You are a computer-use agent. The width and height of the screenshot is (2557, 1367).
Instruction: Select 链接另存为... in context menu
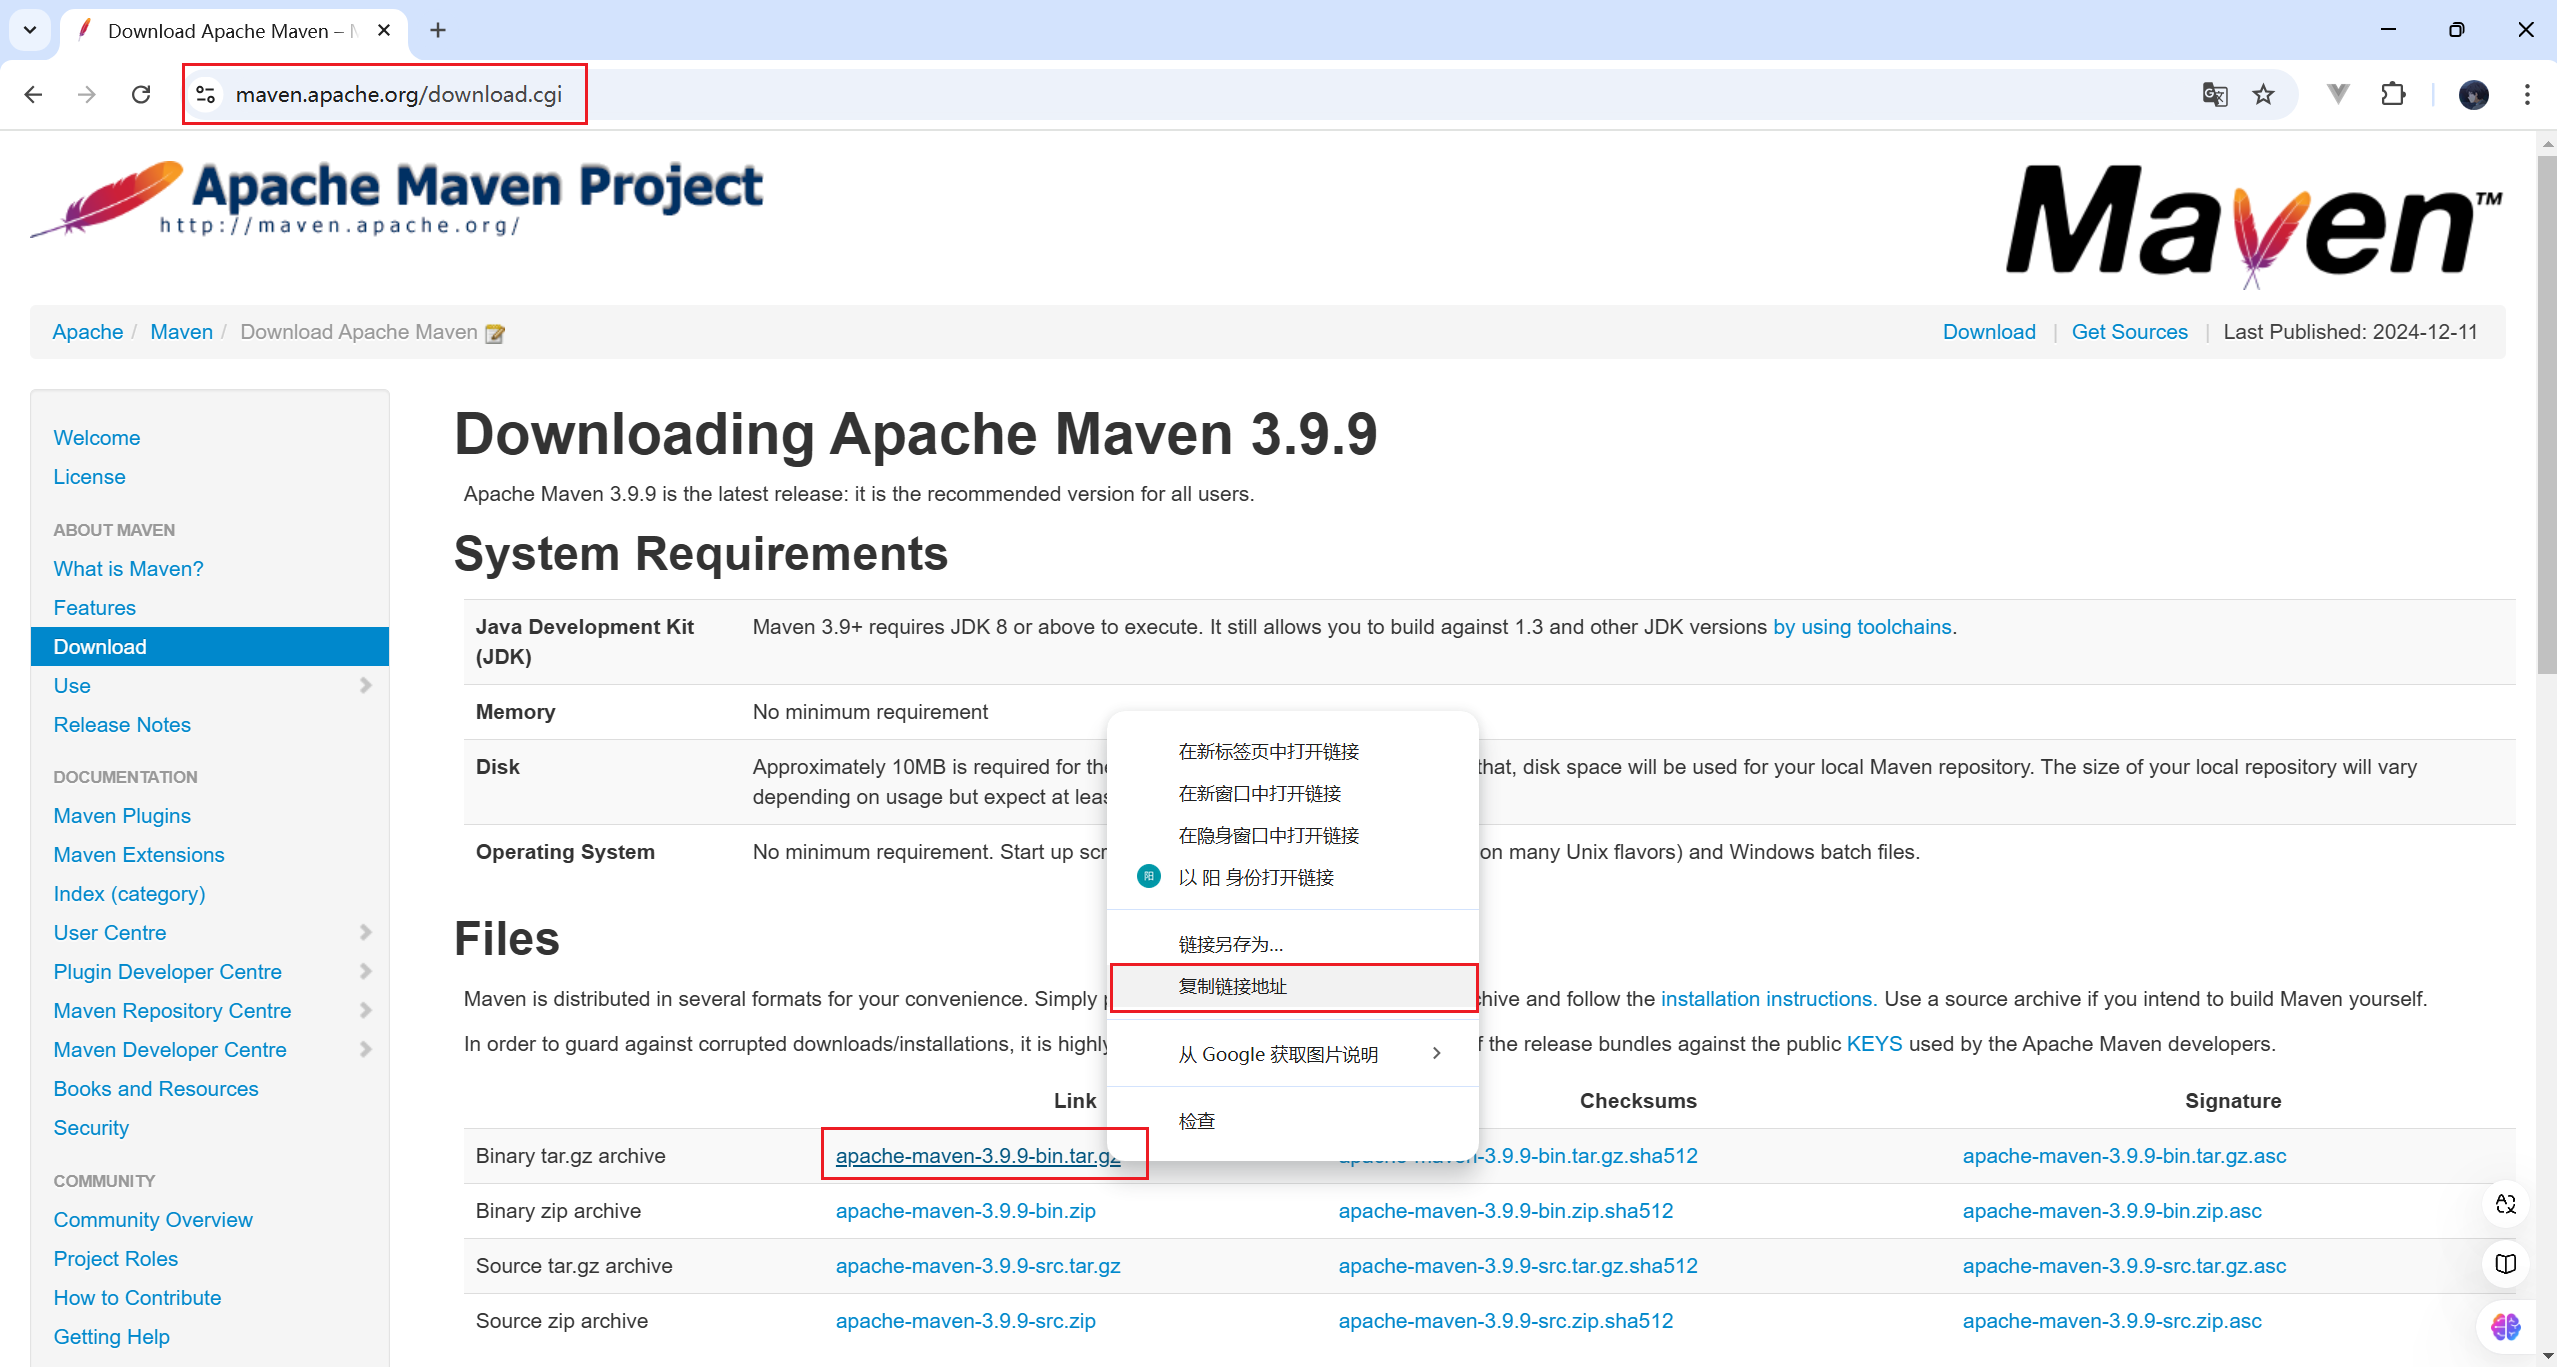coord(1293,944)
